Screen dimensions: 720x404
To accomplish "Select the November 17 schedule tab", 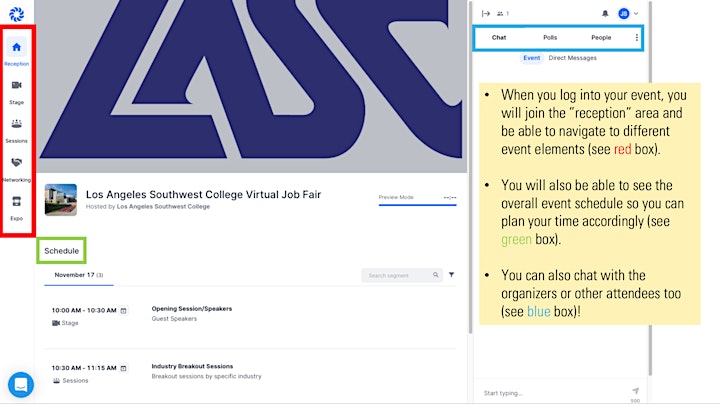I will [x=79, y=275].
